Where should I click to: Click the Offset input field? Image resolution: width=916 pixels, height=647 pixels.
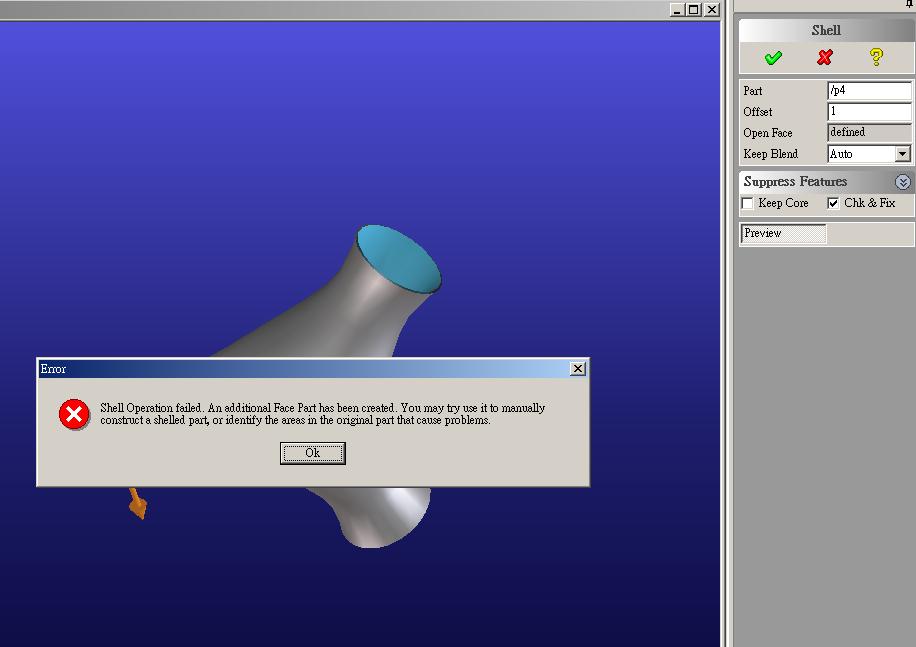pyautogui.click(x=869, y=112)
